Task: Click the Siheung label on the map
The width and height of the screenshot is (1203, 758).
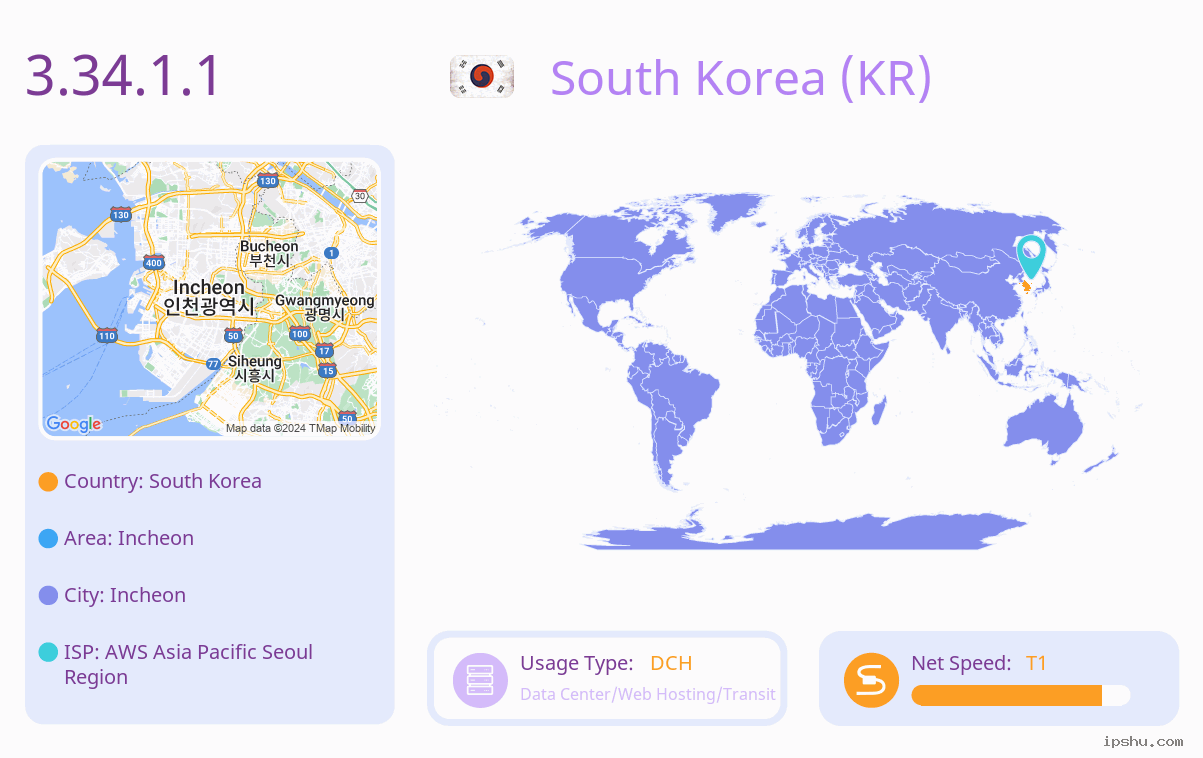Action: coord(255,368)
